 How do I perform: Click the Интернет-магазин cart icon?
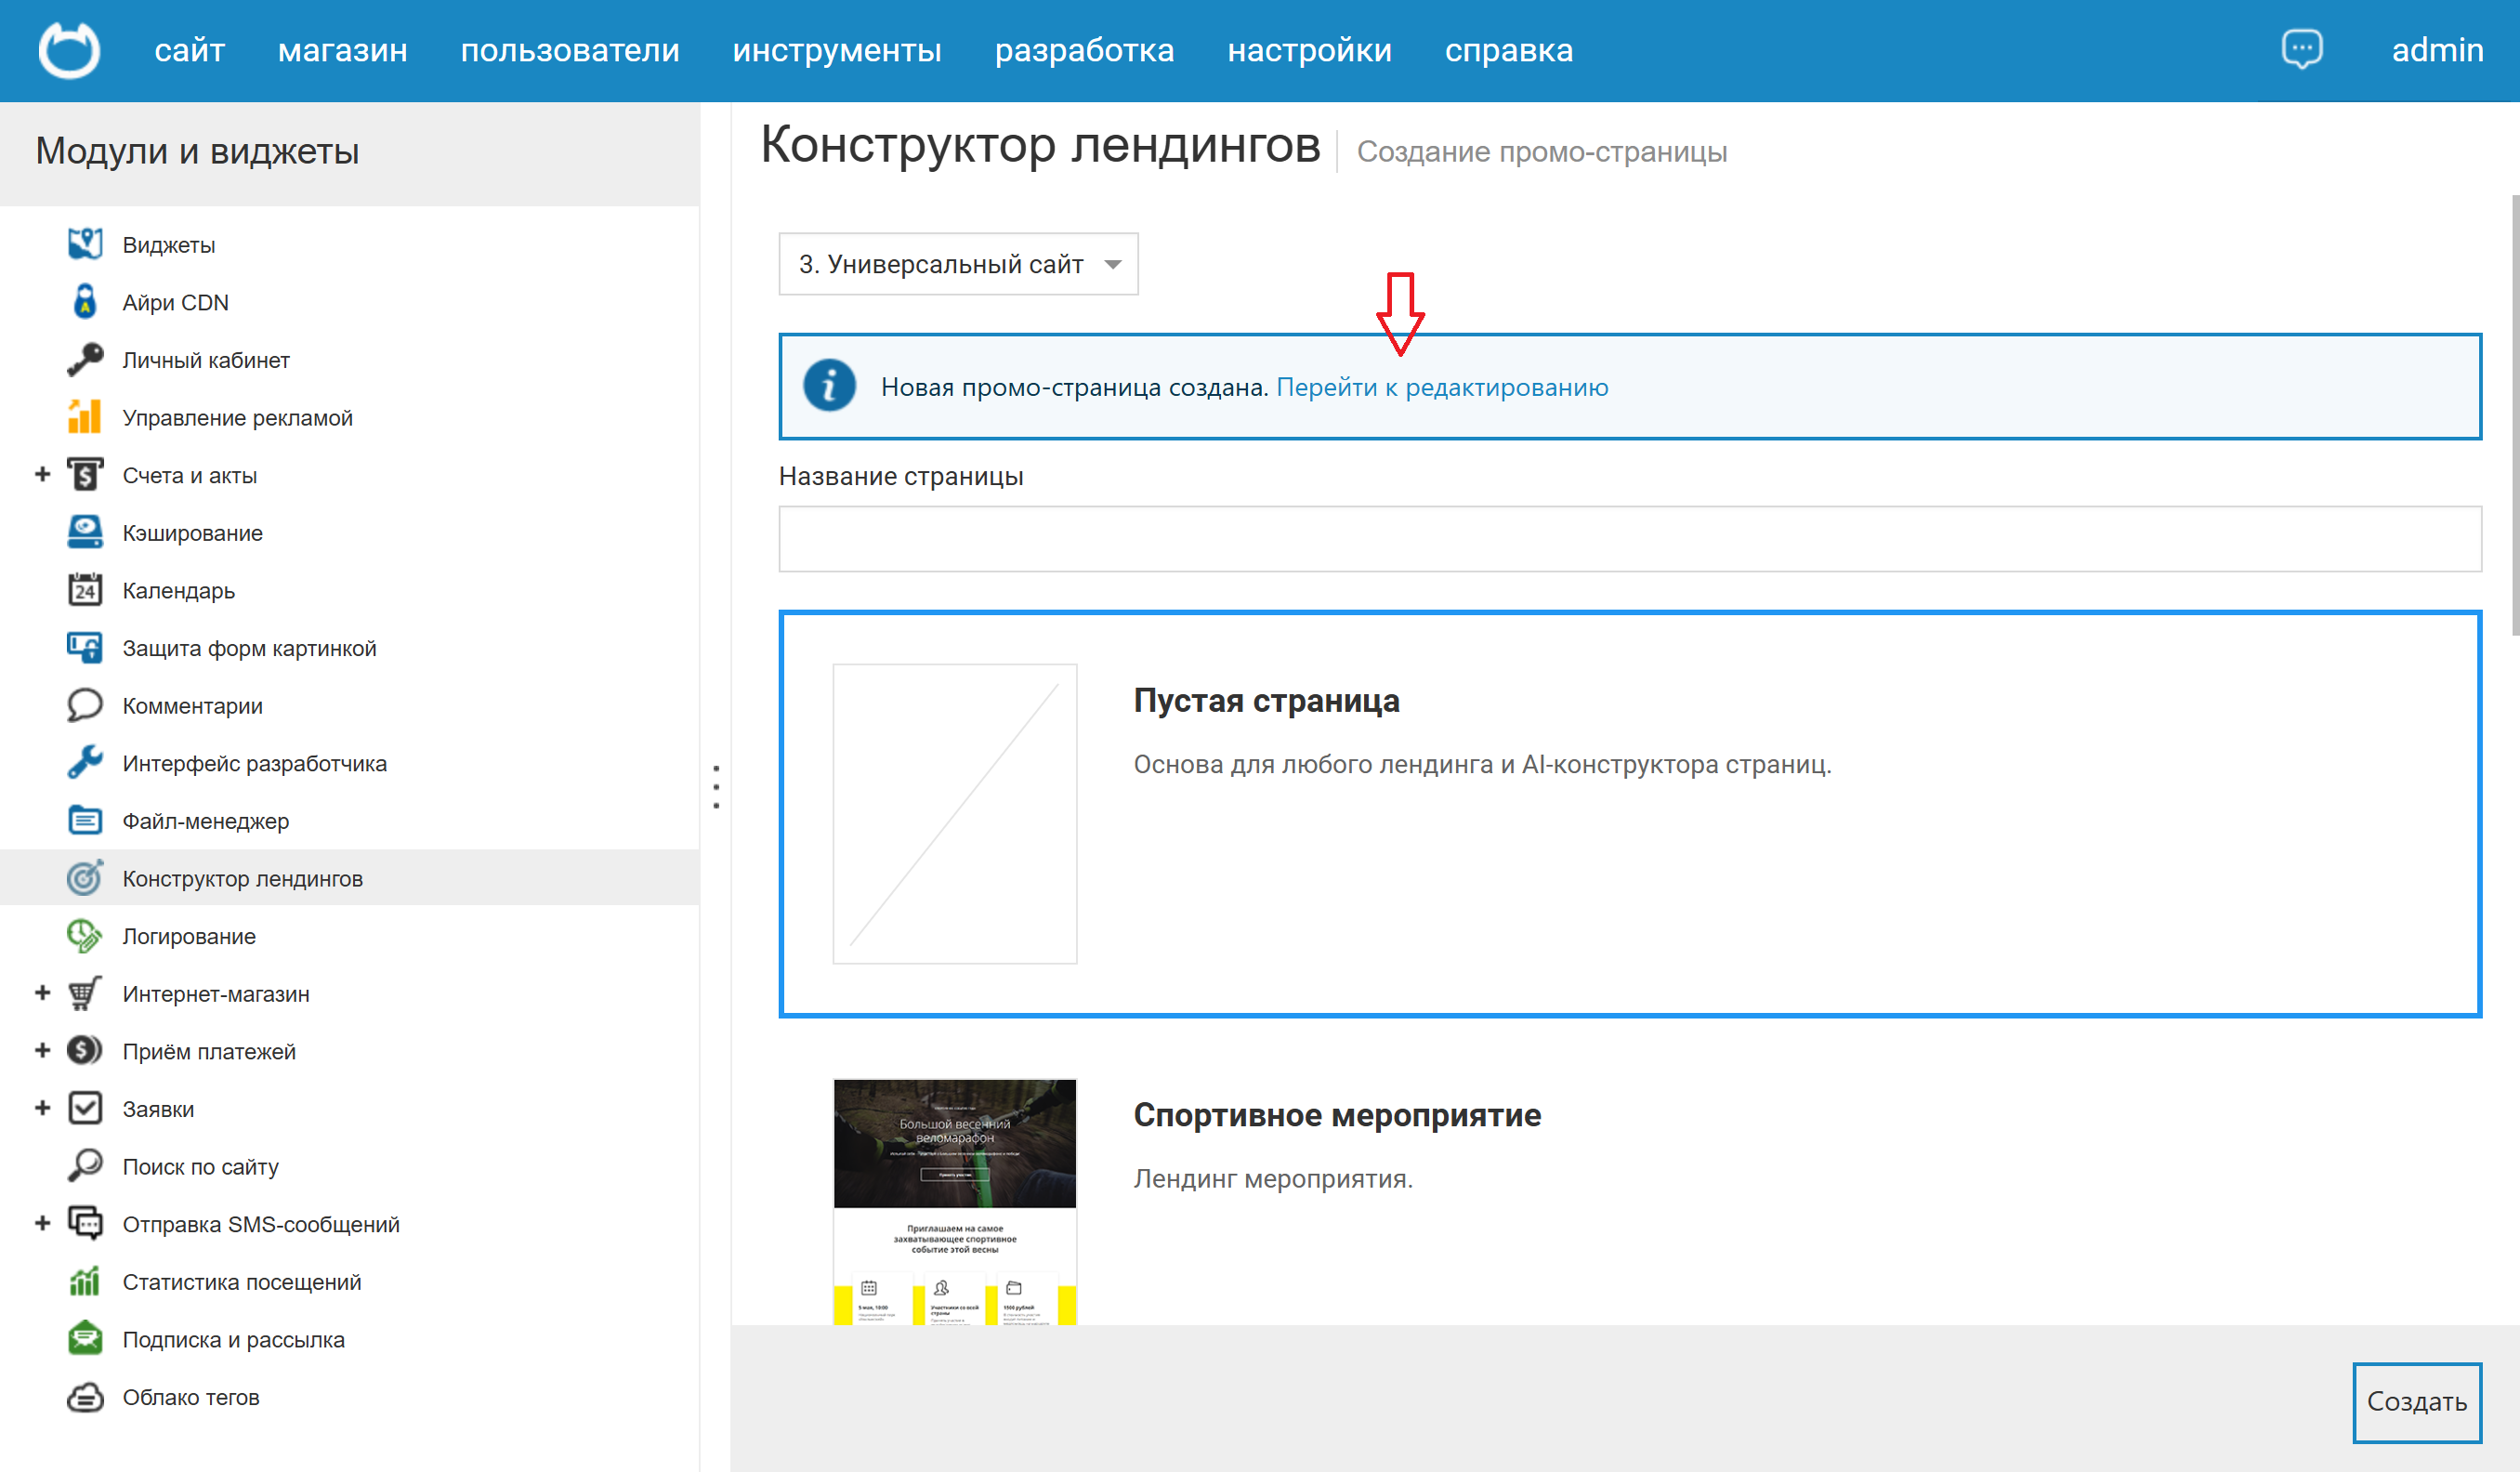(x=85, y=994)
